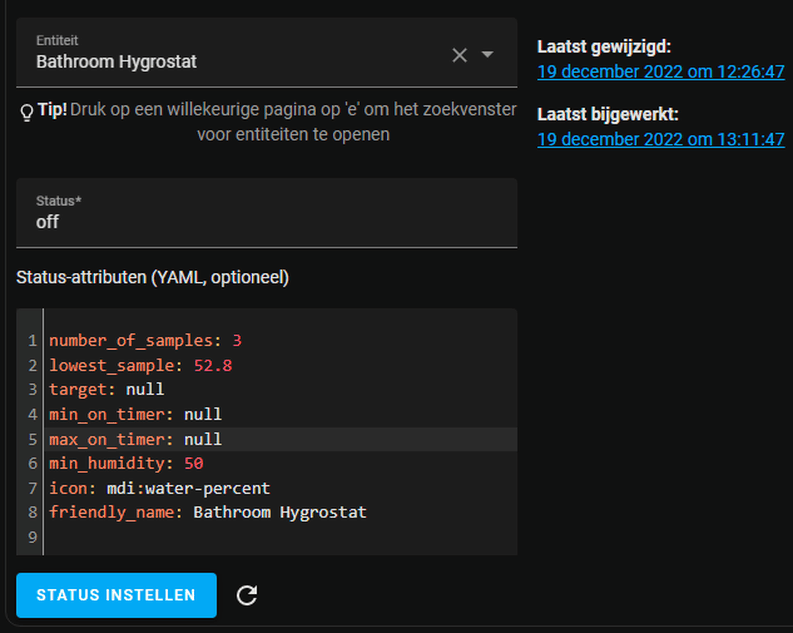
Task: Click empty line 9 in the YAML editor
Action: pyautogui.click(x=281, y=537)
